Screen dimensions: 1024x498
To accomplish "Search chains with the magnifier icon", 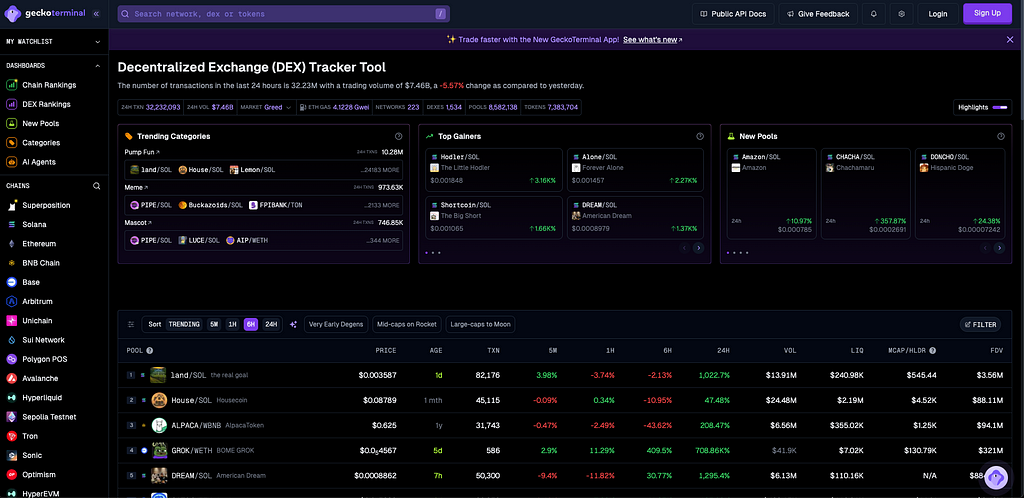I will (x=97, y=186).
